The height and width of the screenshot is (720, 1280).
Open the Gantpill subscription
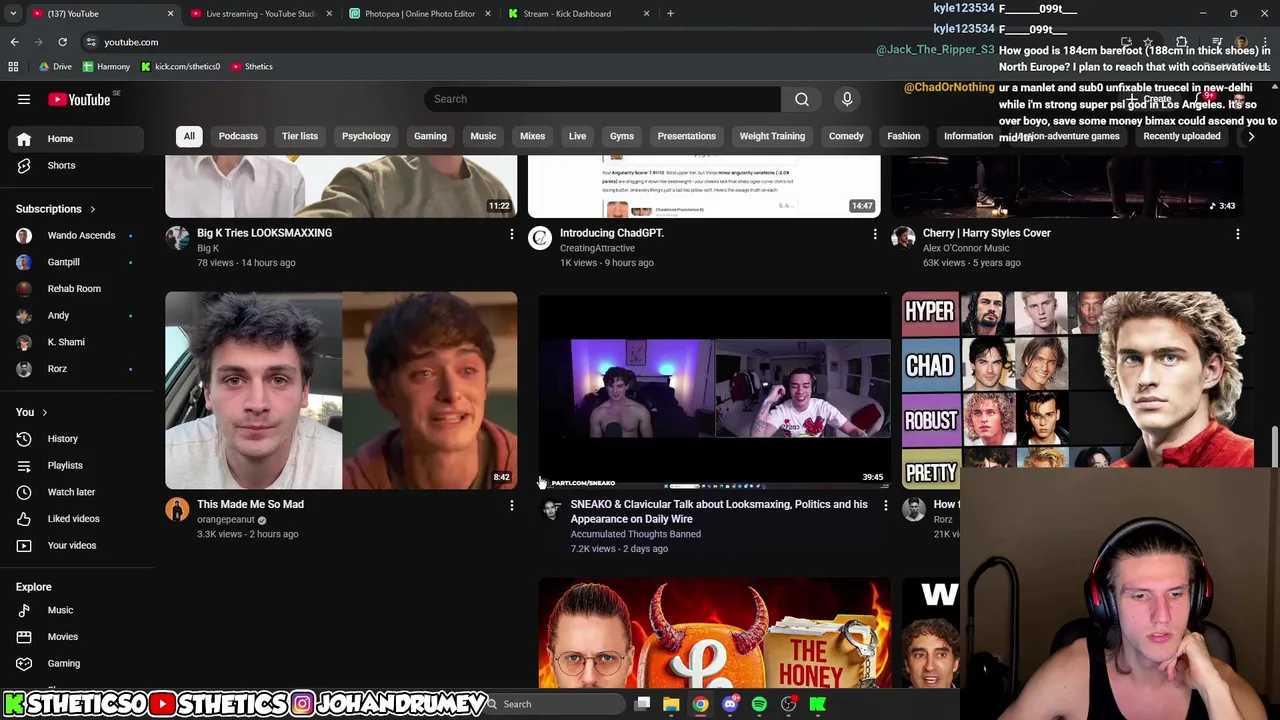click(x=77, y=262)
